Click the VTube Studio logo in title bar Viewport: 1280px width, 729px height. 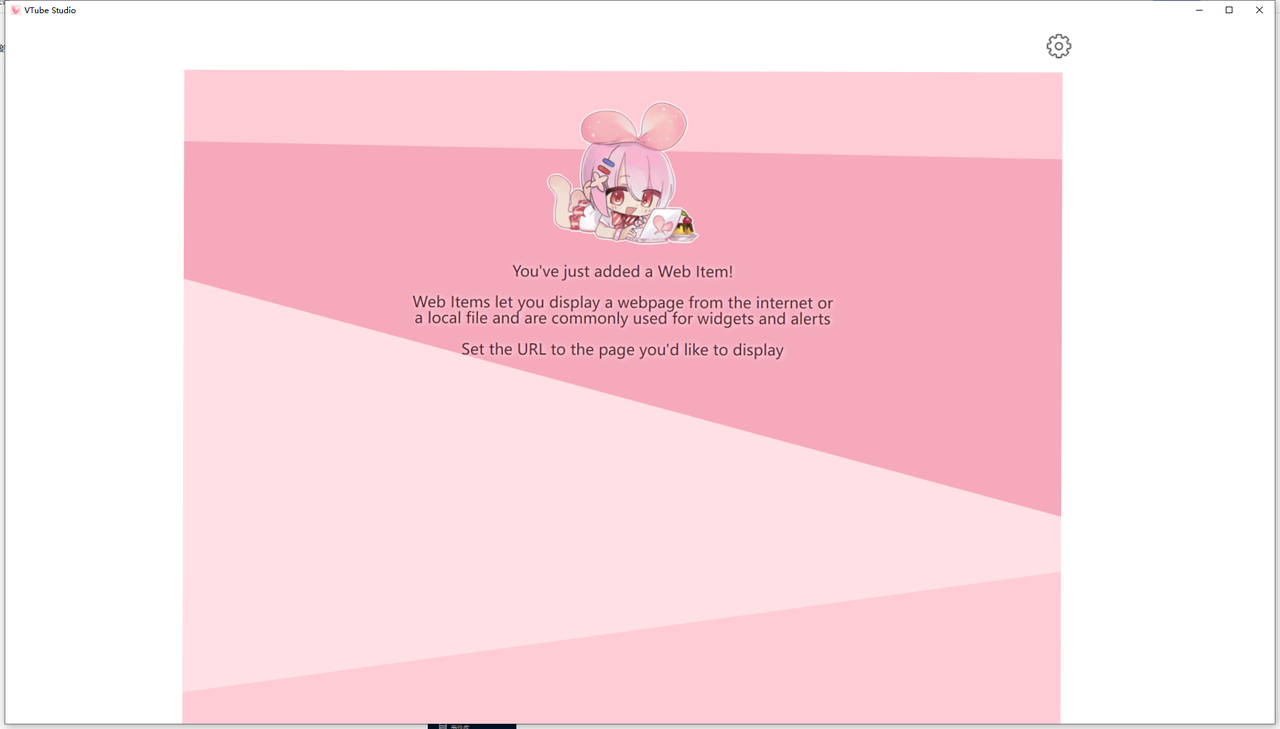16,10
